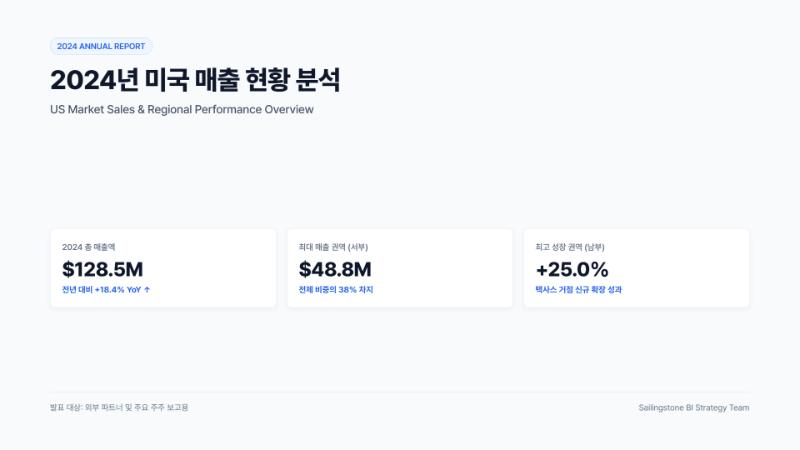800x450 pixels.
Task: Click the 발표 대상 footer note
Action: [x=119, y=407]
